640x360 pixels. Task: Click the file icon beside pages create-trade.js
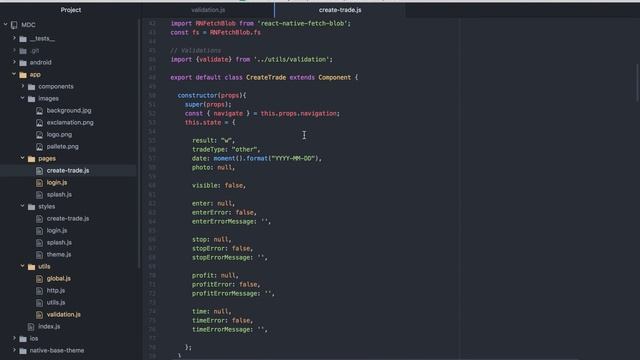[39, 171]
